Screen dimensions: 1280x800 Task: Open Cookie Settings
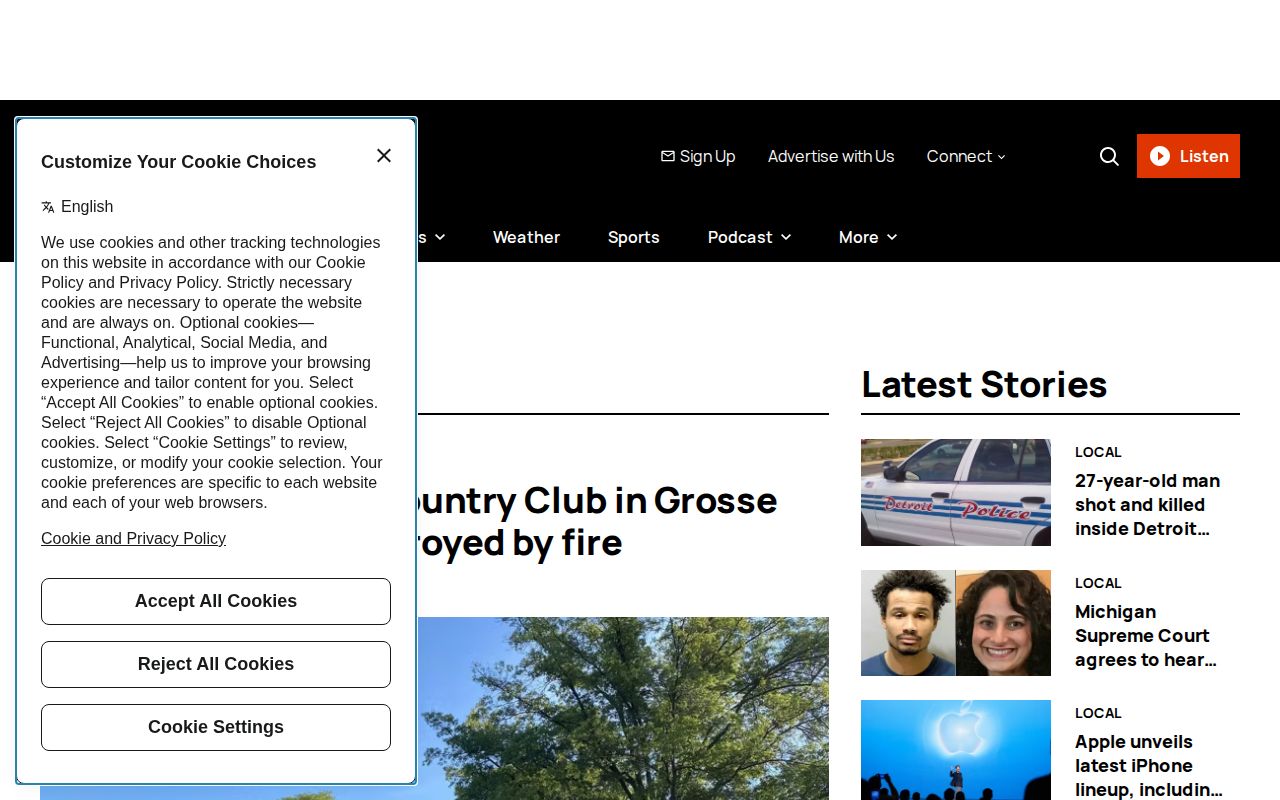tap(216, 727)
